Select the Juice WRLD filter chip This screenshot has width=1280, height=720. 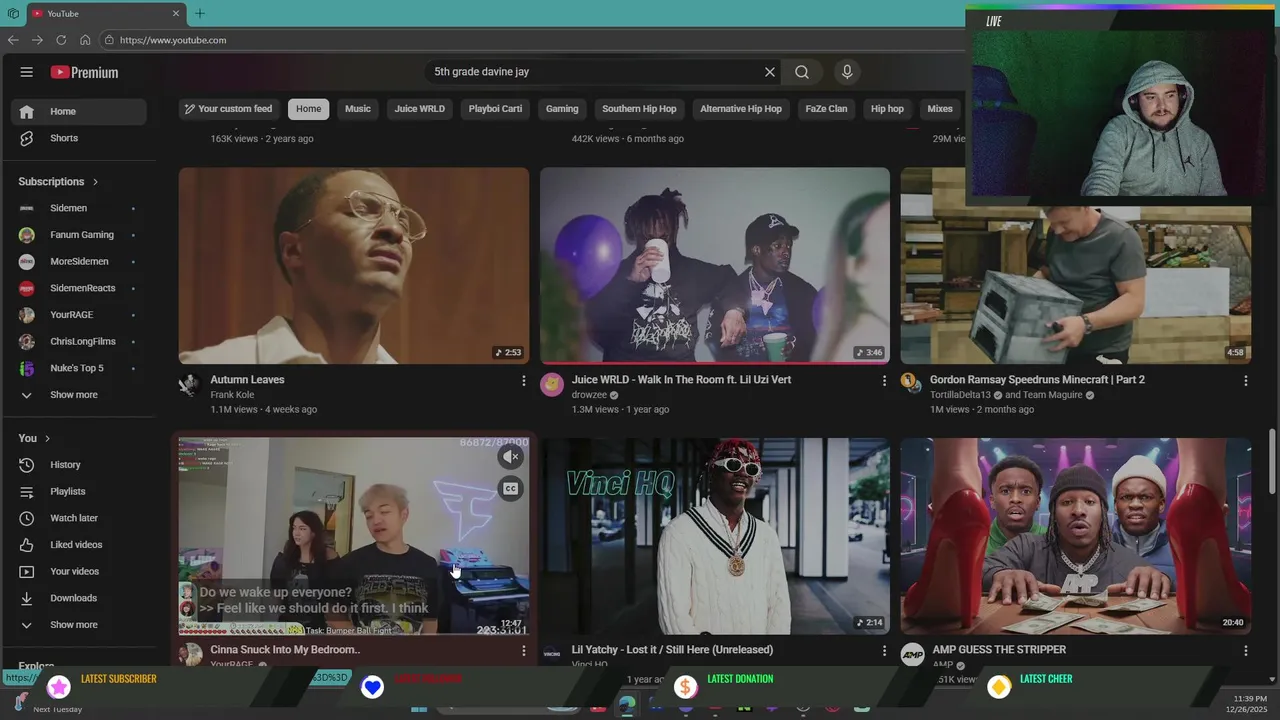point(419,109)
